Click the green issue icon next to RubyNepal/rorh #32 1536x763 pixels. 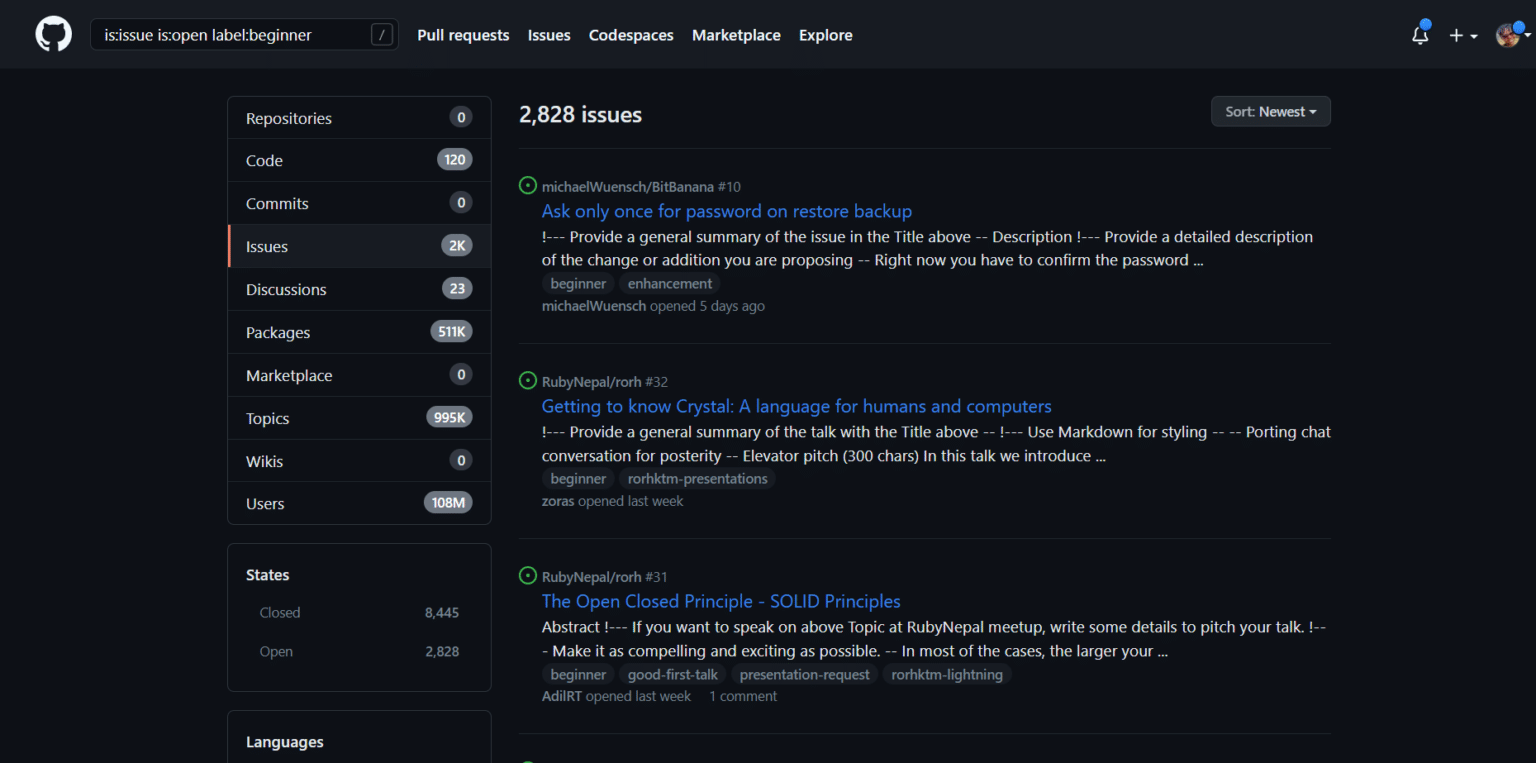527,380
